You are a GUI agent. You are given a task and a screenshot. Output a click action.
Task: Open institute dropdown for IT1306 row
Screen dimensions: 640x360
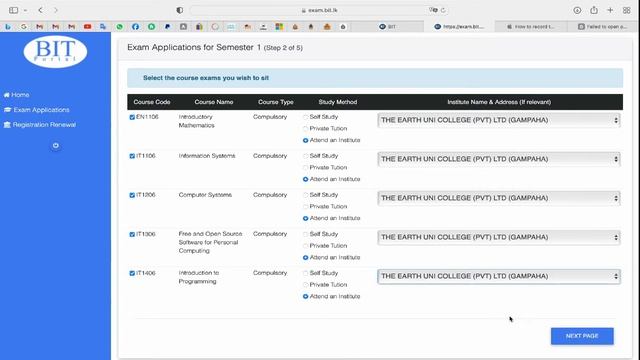coord(499,237)
